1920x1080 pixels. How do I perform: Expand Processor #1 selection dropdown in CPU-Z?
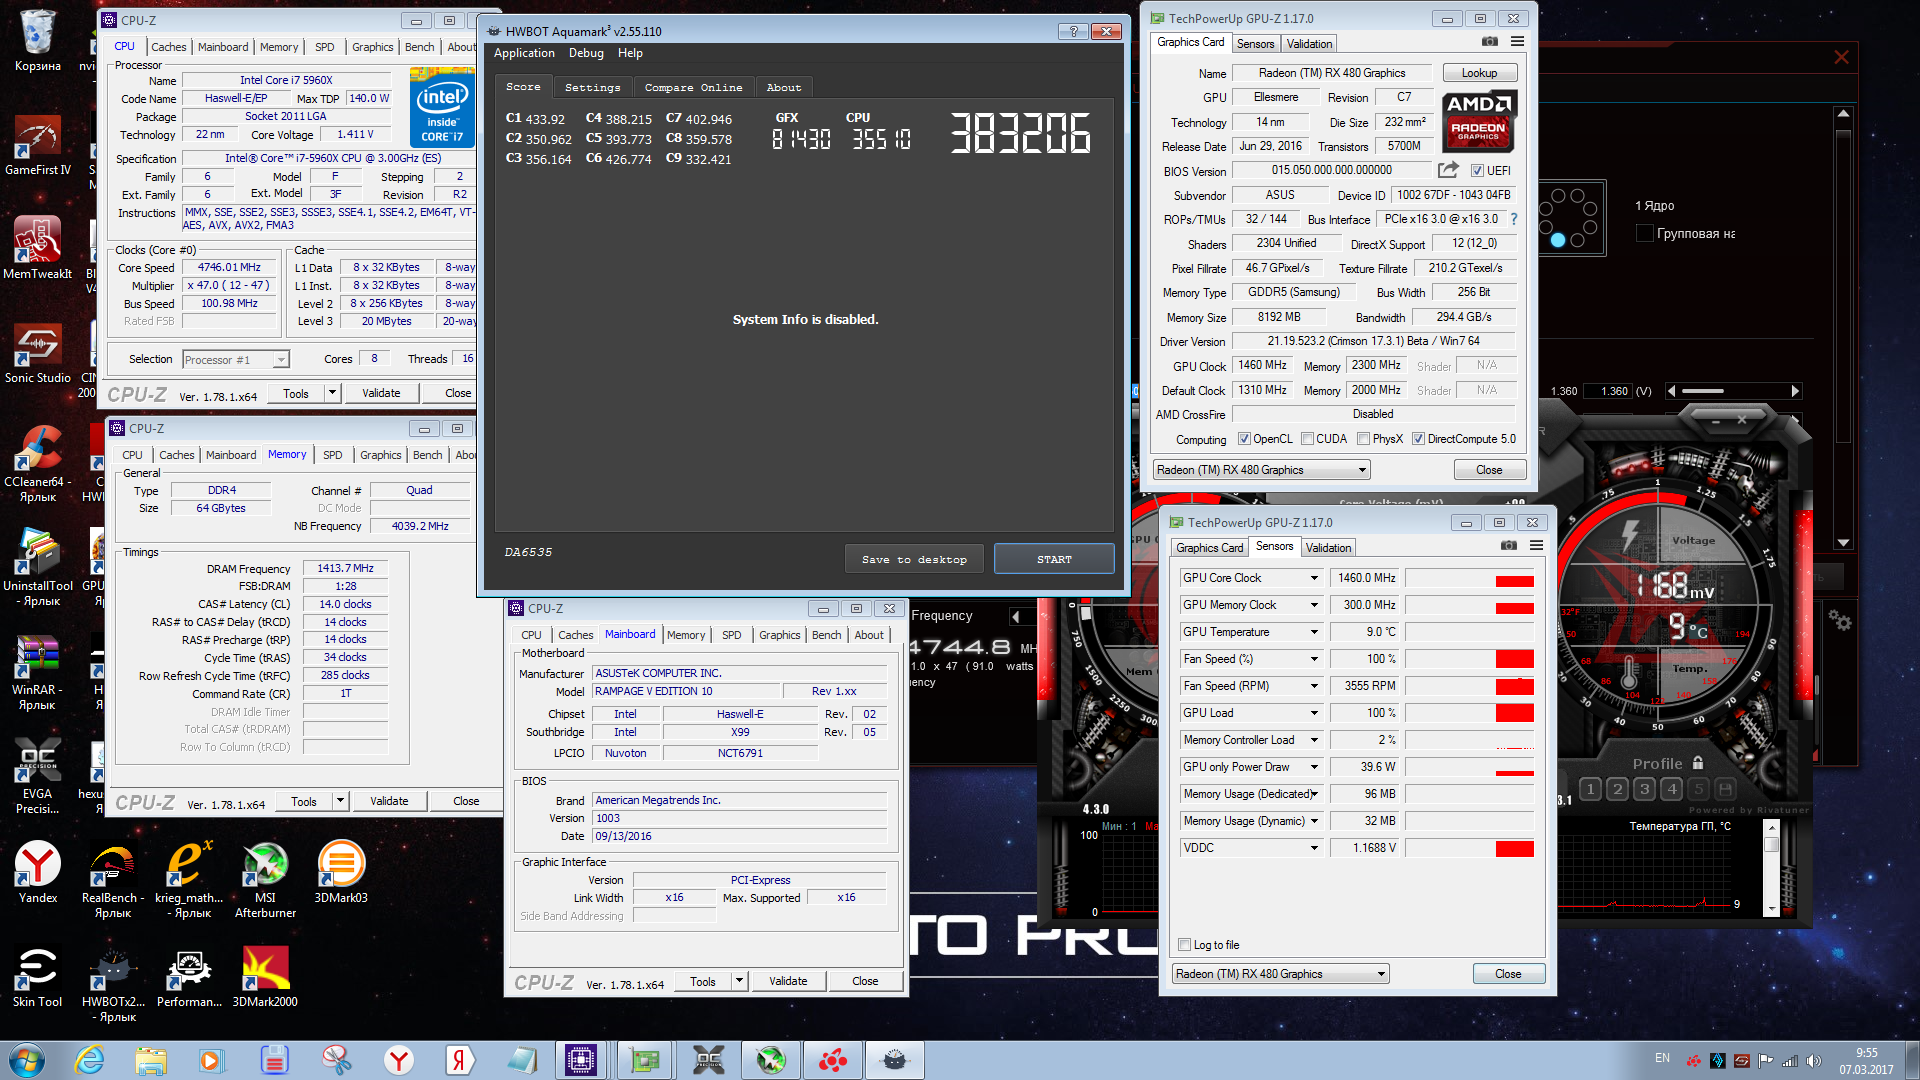281,360
